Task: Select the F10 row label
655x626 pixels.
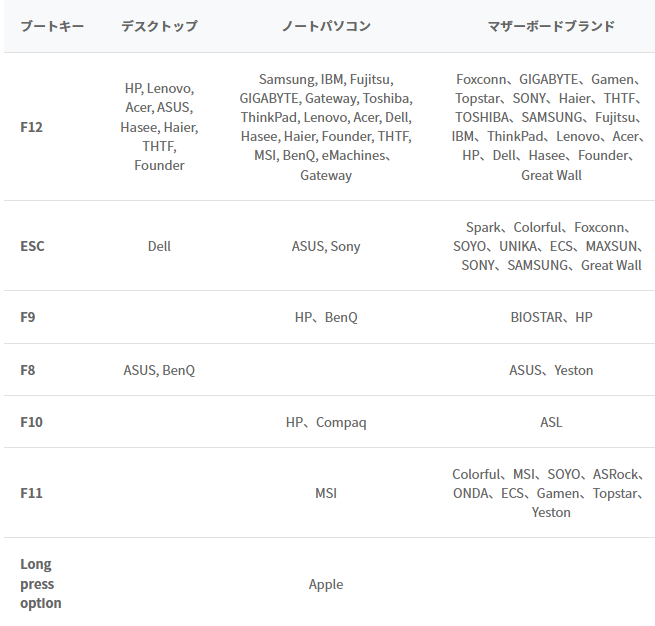Action: click(x=31, y=422)
